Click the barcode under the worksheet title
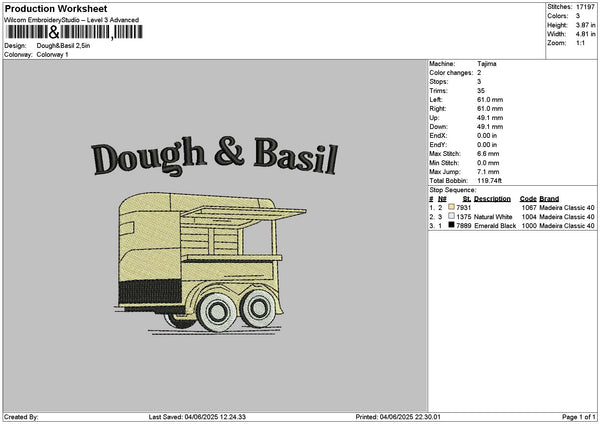This screenshot has width=600, height=424. (74, 33)
